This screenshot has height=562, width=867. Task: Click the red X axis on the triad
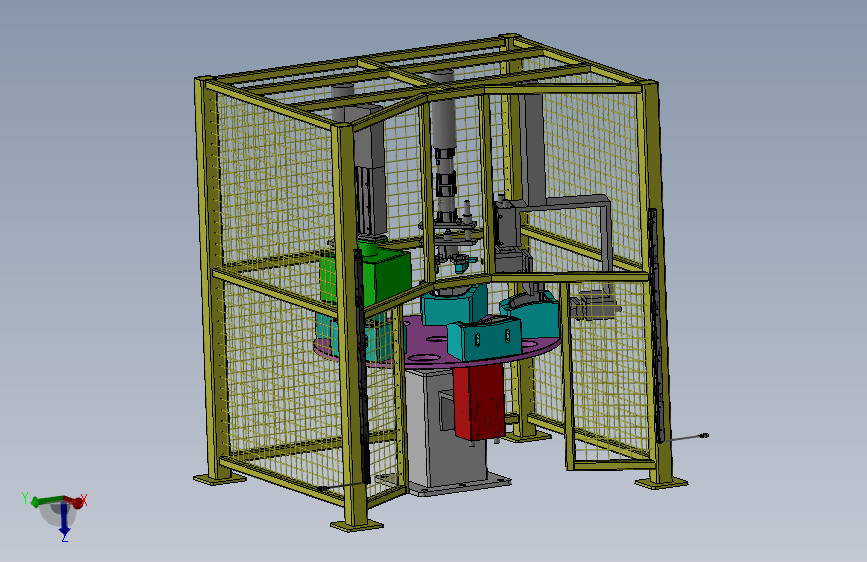pyautogui.click(x=76, y=502)
